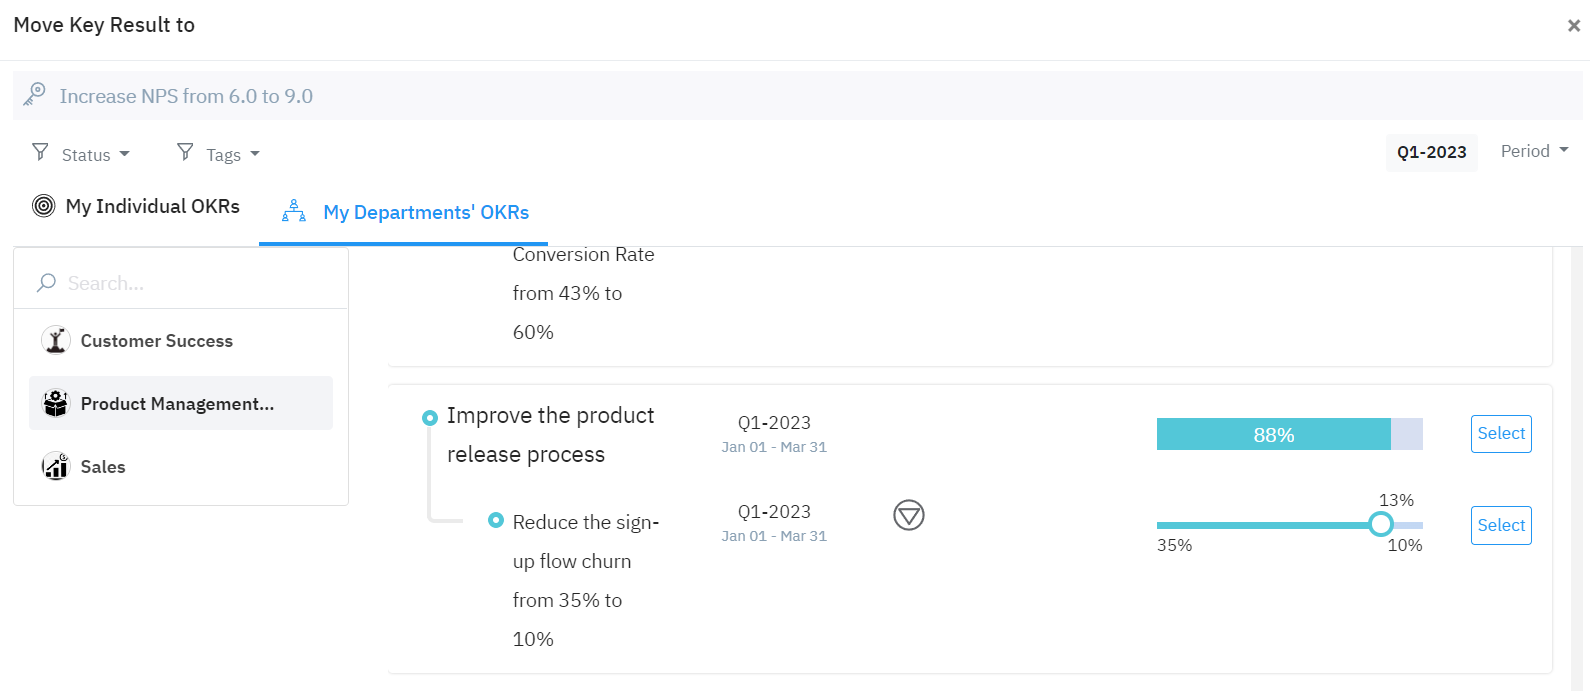
Task: Select the Improve the product release process objective
Action: (x=1500, y=434)
